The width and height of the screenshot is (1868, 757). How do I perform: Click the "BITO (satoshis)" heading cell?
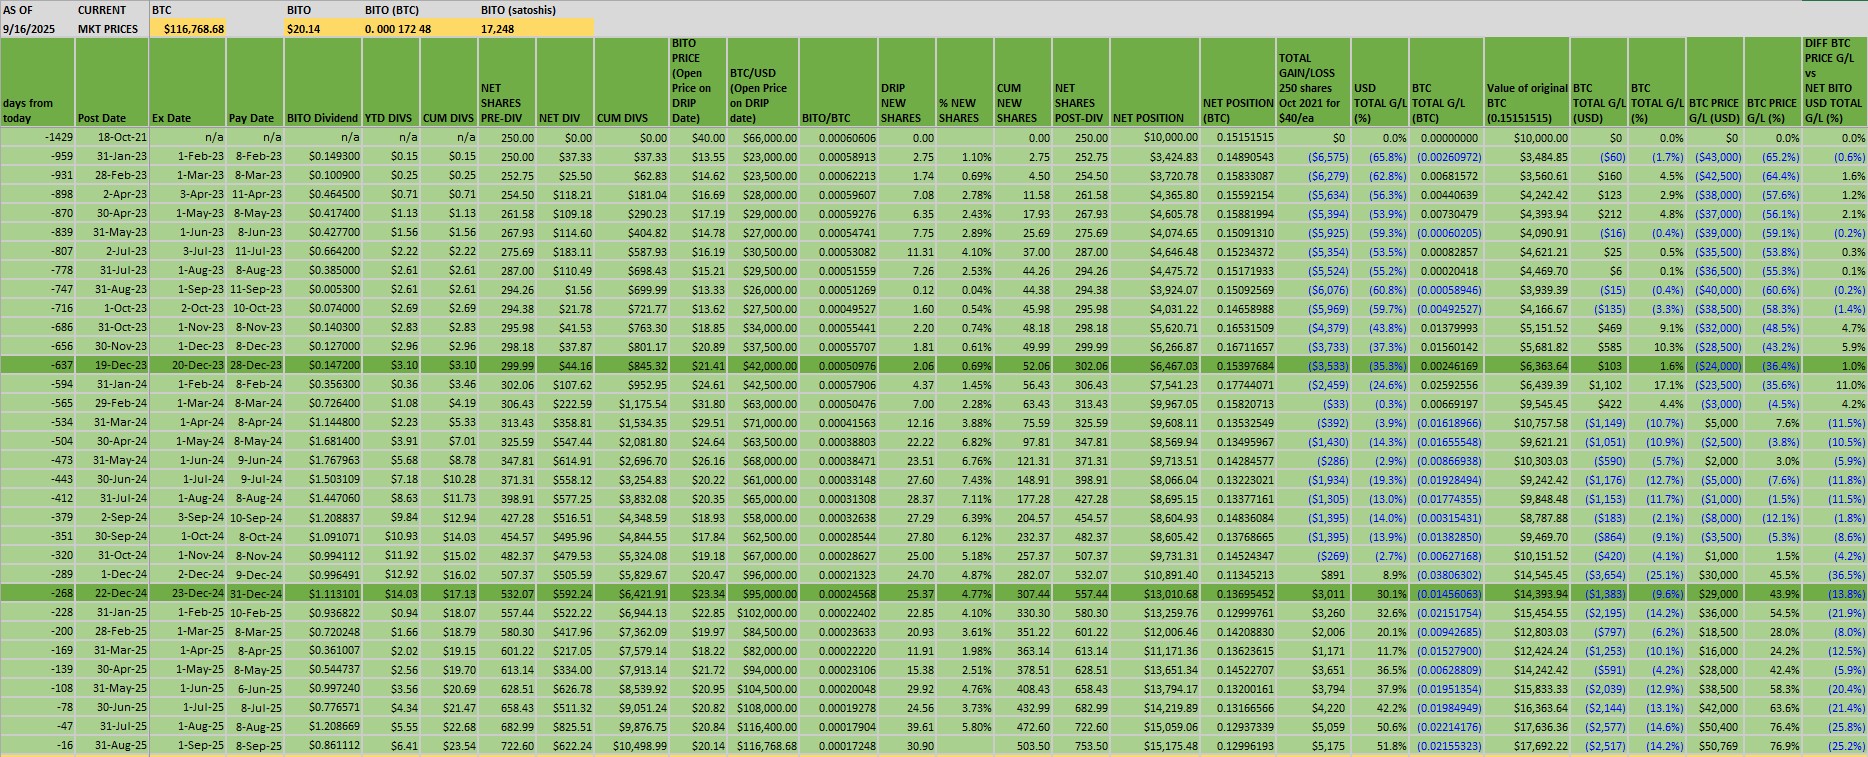pyautogui.click(x=537, y=10)
